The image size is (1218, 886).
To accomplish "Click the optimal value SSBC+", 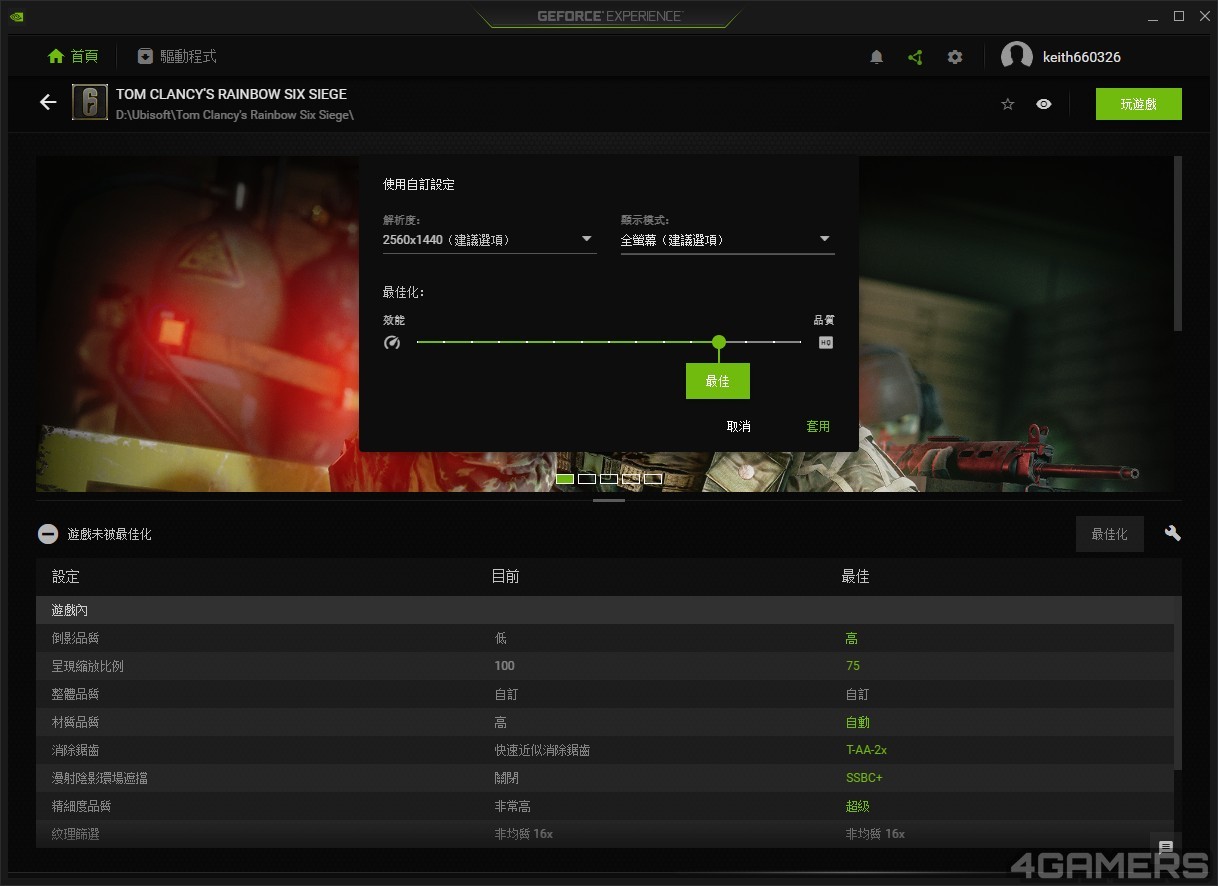I will click(x=864, y=778).
